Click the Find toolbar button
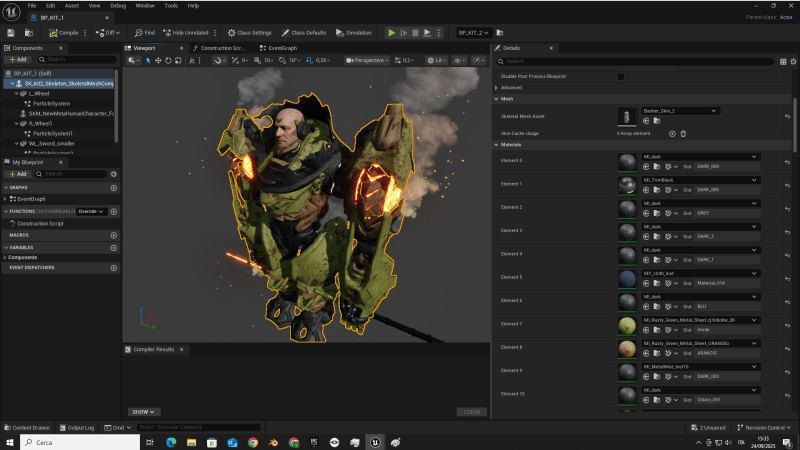 [144, 33]
